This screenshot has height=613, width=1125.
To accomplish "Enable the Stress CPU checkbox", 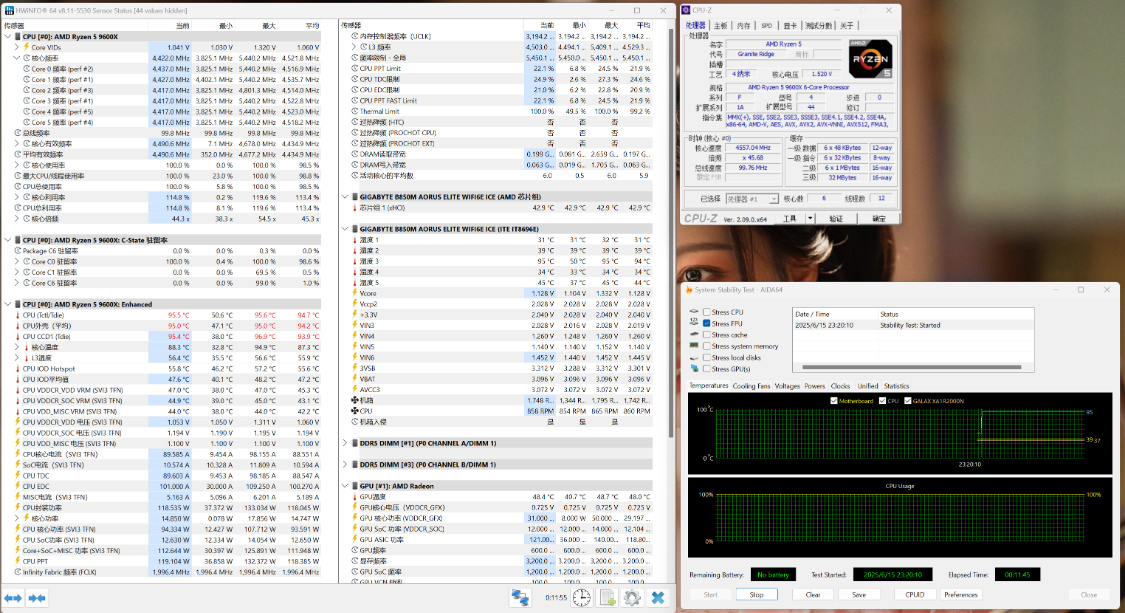I will [x=708, y=313].
